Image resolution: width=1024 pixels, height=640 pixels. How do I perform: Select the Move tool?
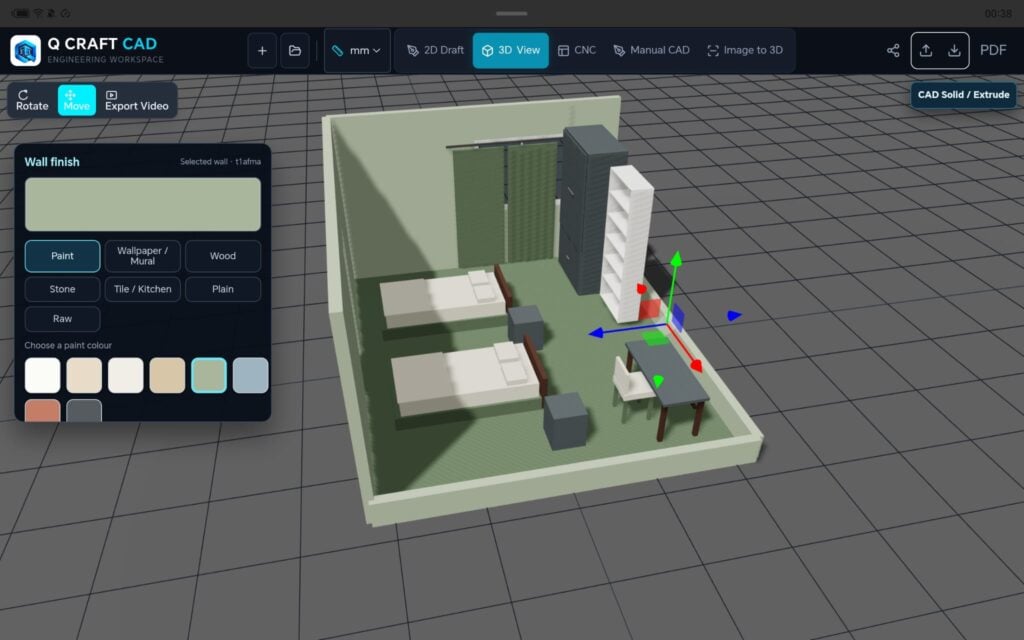tap(76, 100)
